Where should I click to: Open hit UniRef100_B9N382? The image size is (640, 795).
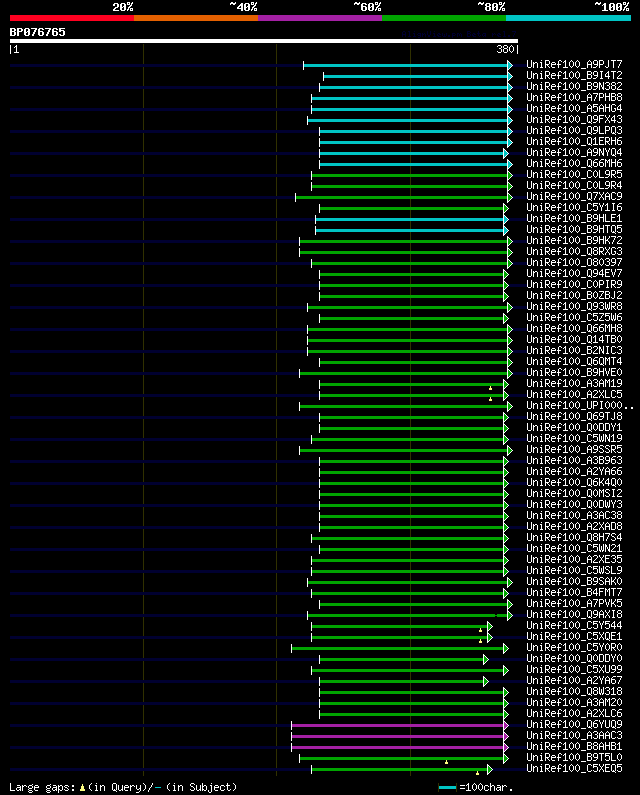574,86
